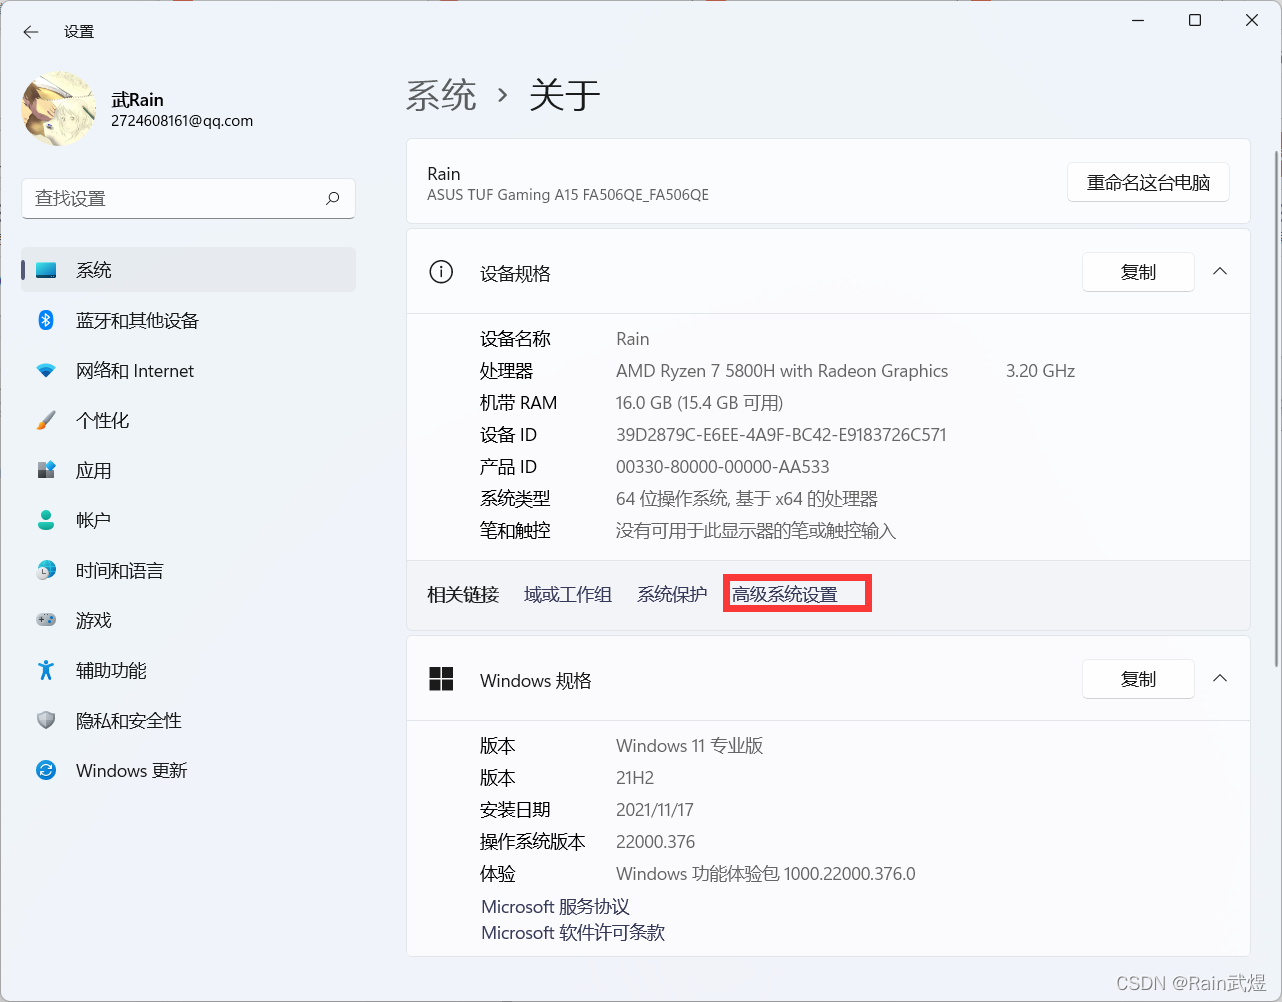Image resolution: width=1282 pixels, height=1002 pixels.
Task: Click 复制 button for 设备规格
Action: (1138, 272)
